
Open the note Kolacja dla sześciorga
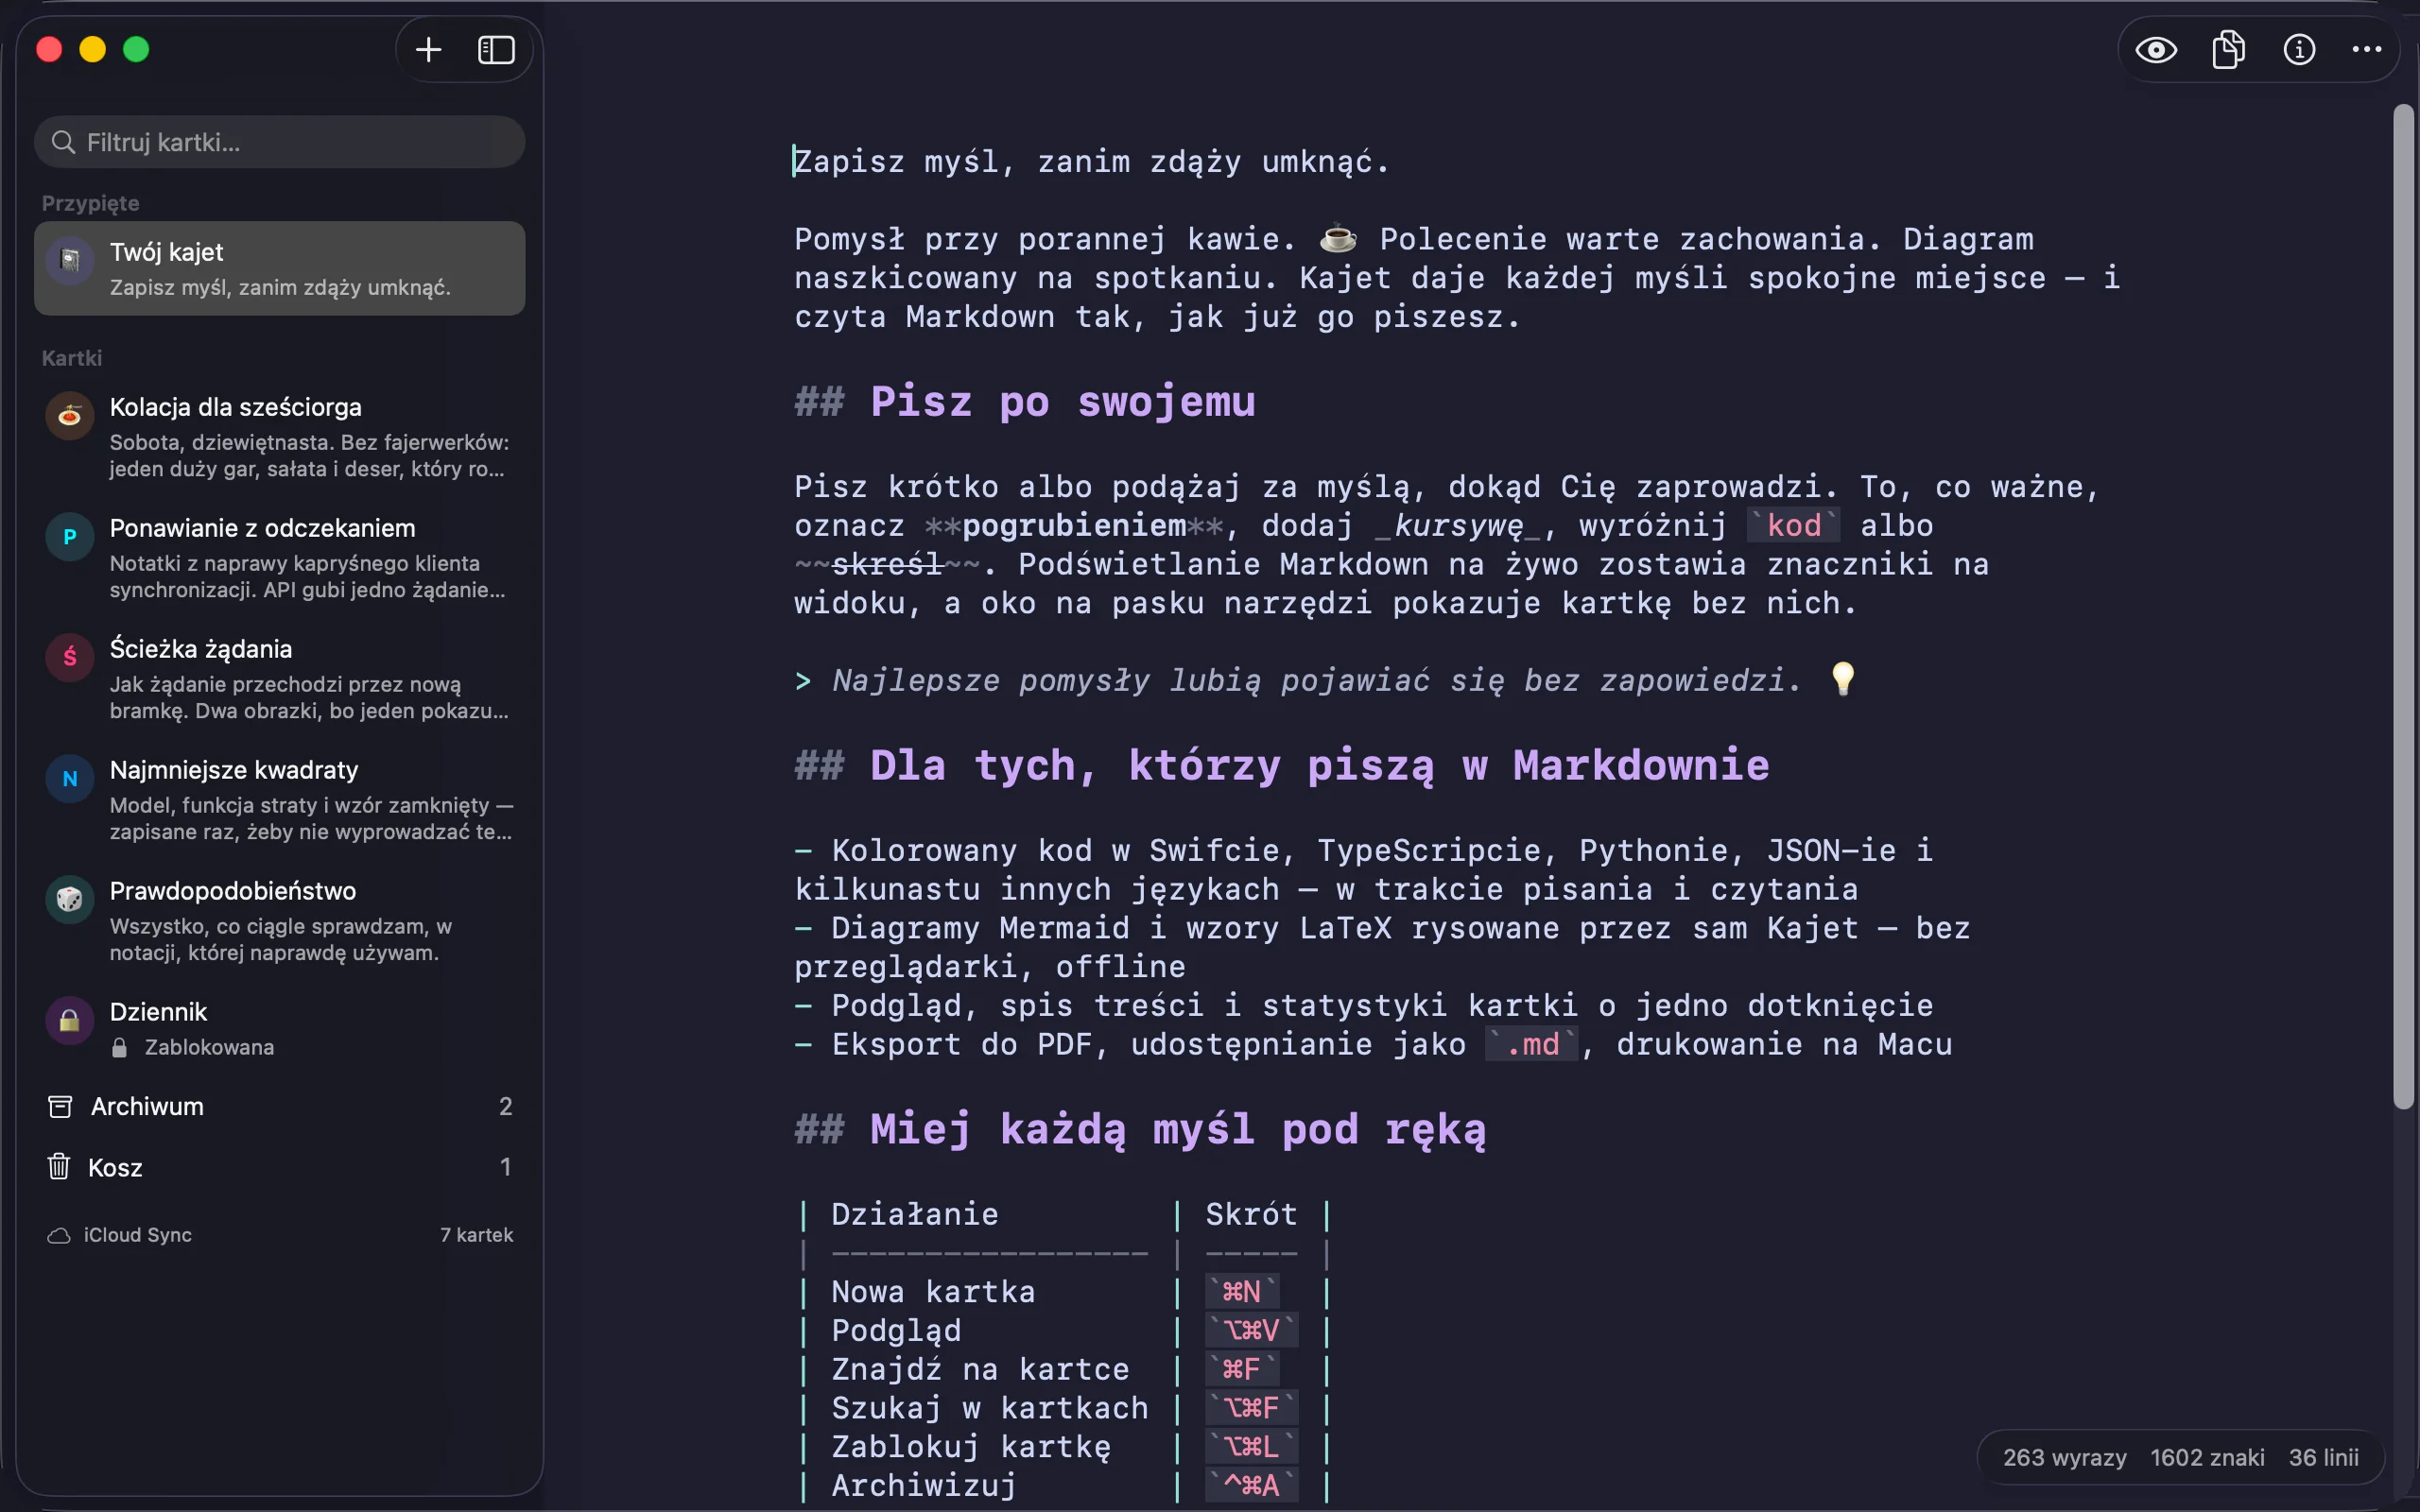[280, 437]
